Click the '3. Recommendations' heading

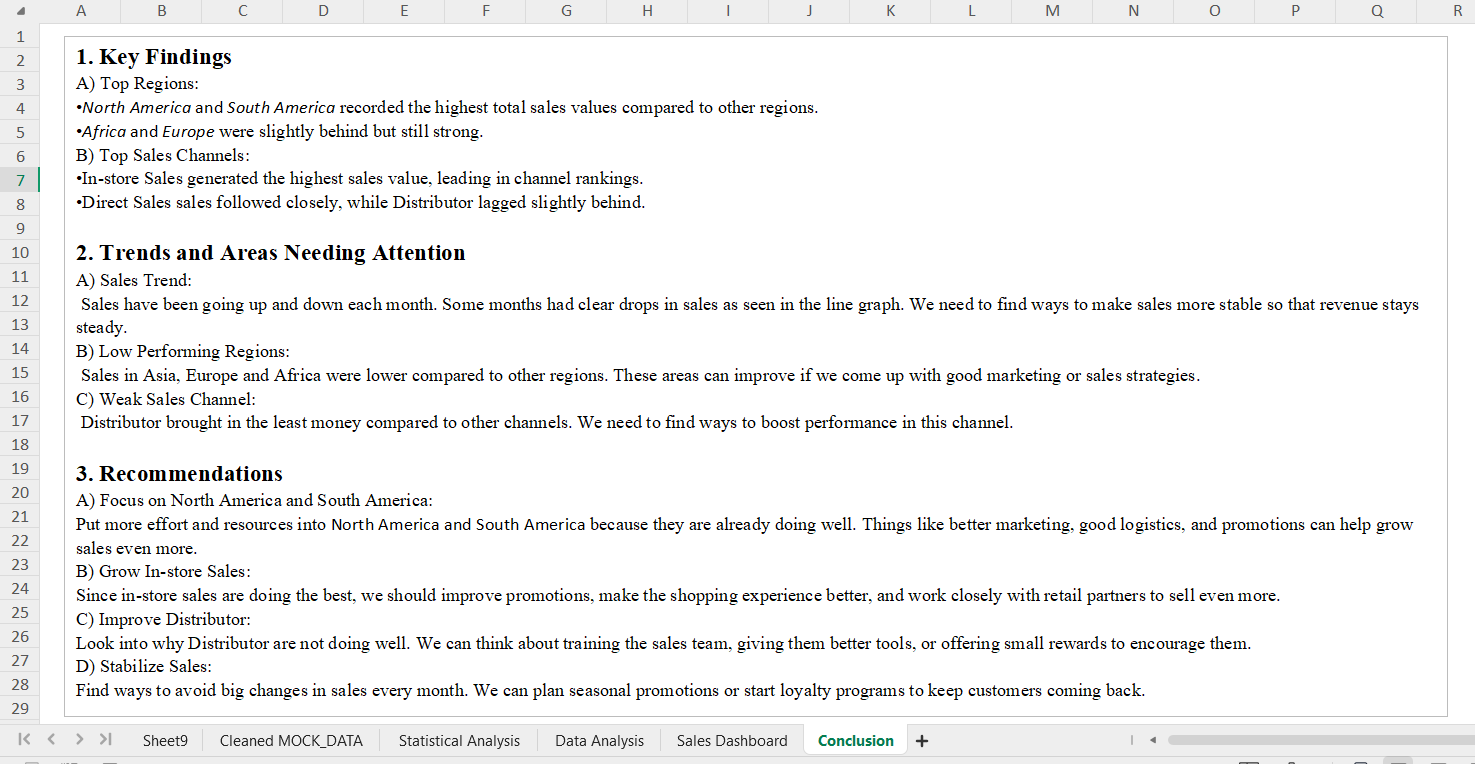180,474
